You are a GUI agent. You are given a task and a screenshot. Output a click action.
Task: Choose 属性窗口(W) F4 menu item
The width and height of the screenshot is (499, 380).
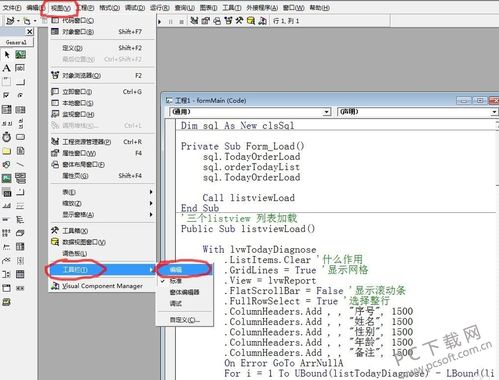[x=102, y=153]
